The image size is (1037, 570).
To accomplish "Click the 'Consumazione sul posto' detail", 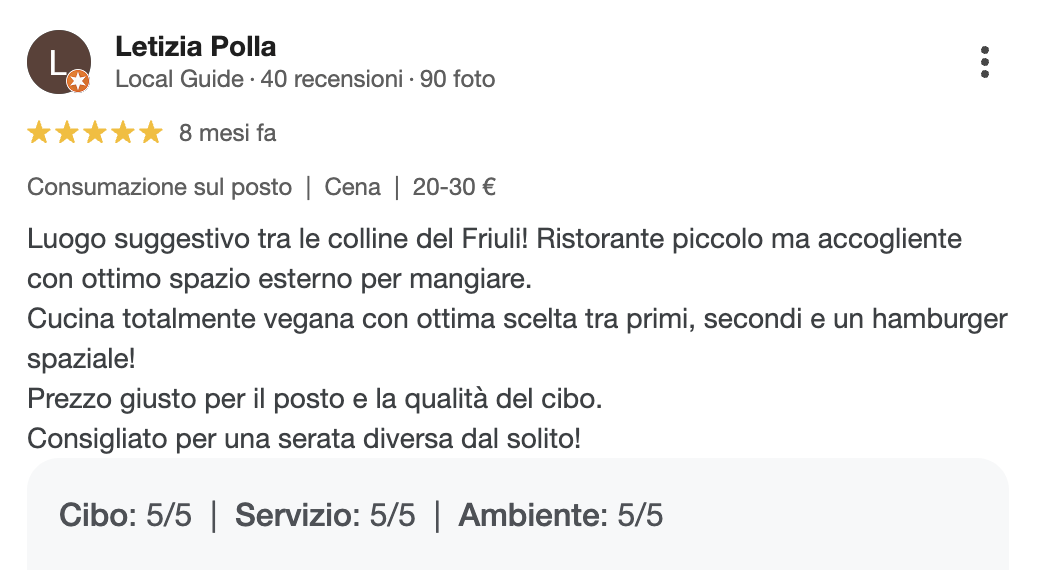I will coord(160,187).
